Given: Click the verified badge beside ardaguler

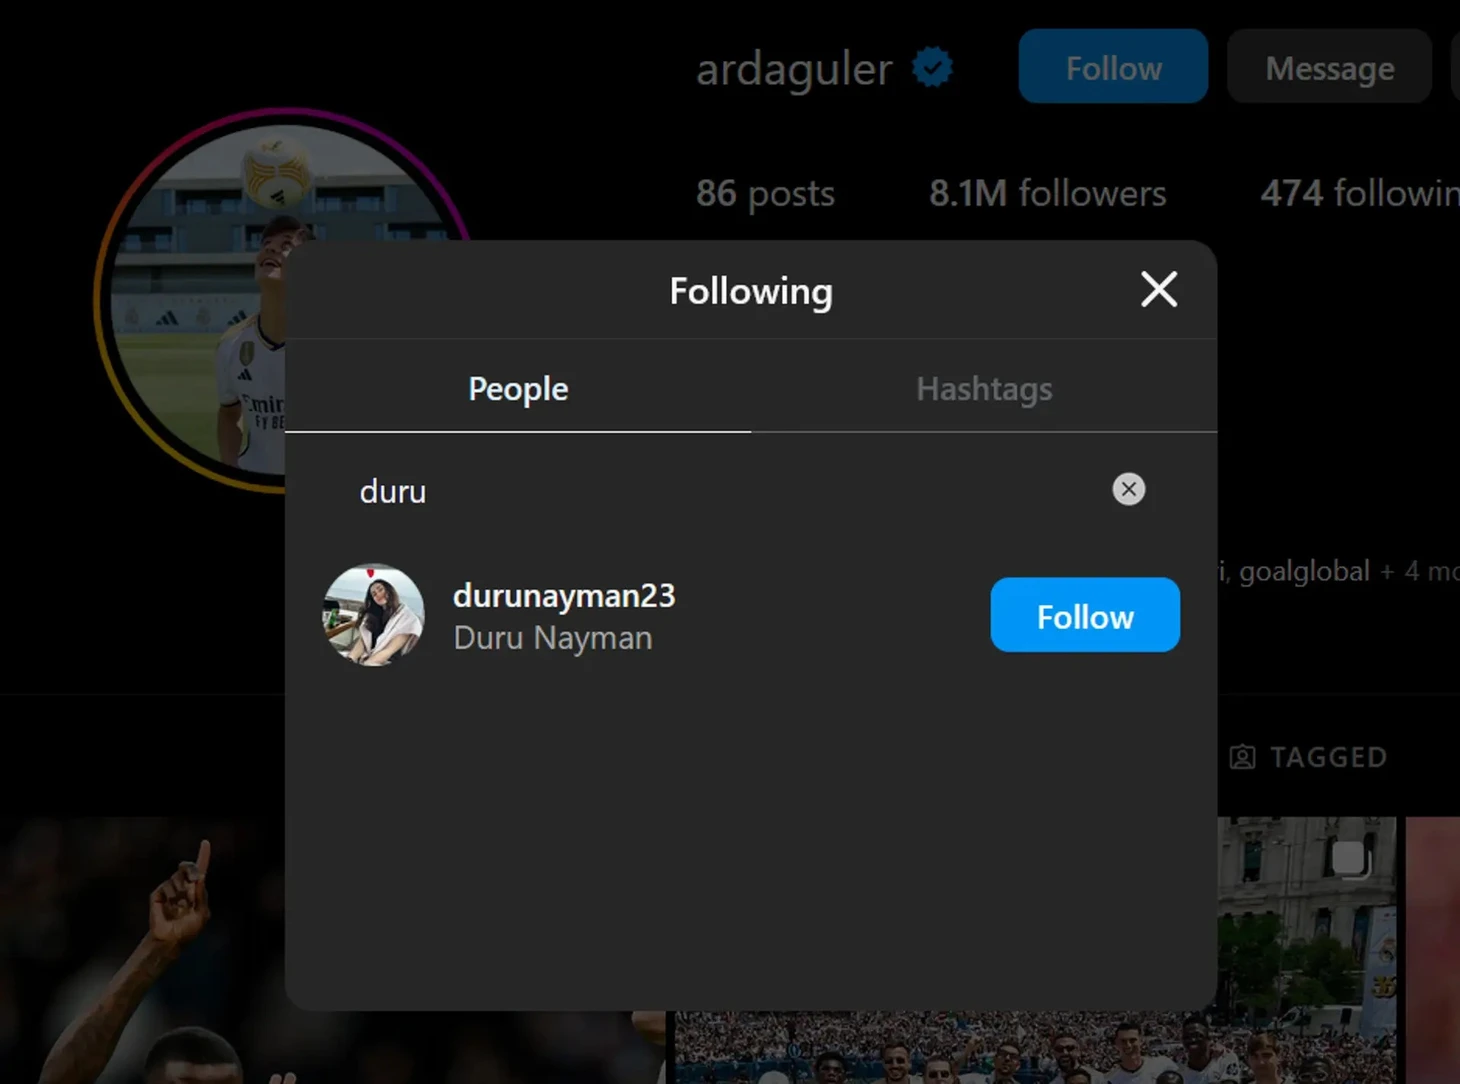Looking at the screenshot, I should (933, 68).
